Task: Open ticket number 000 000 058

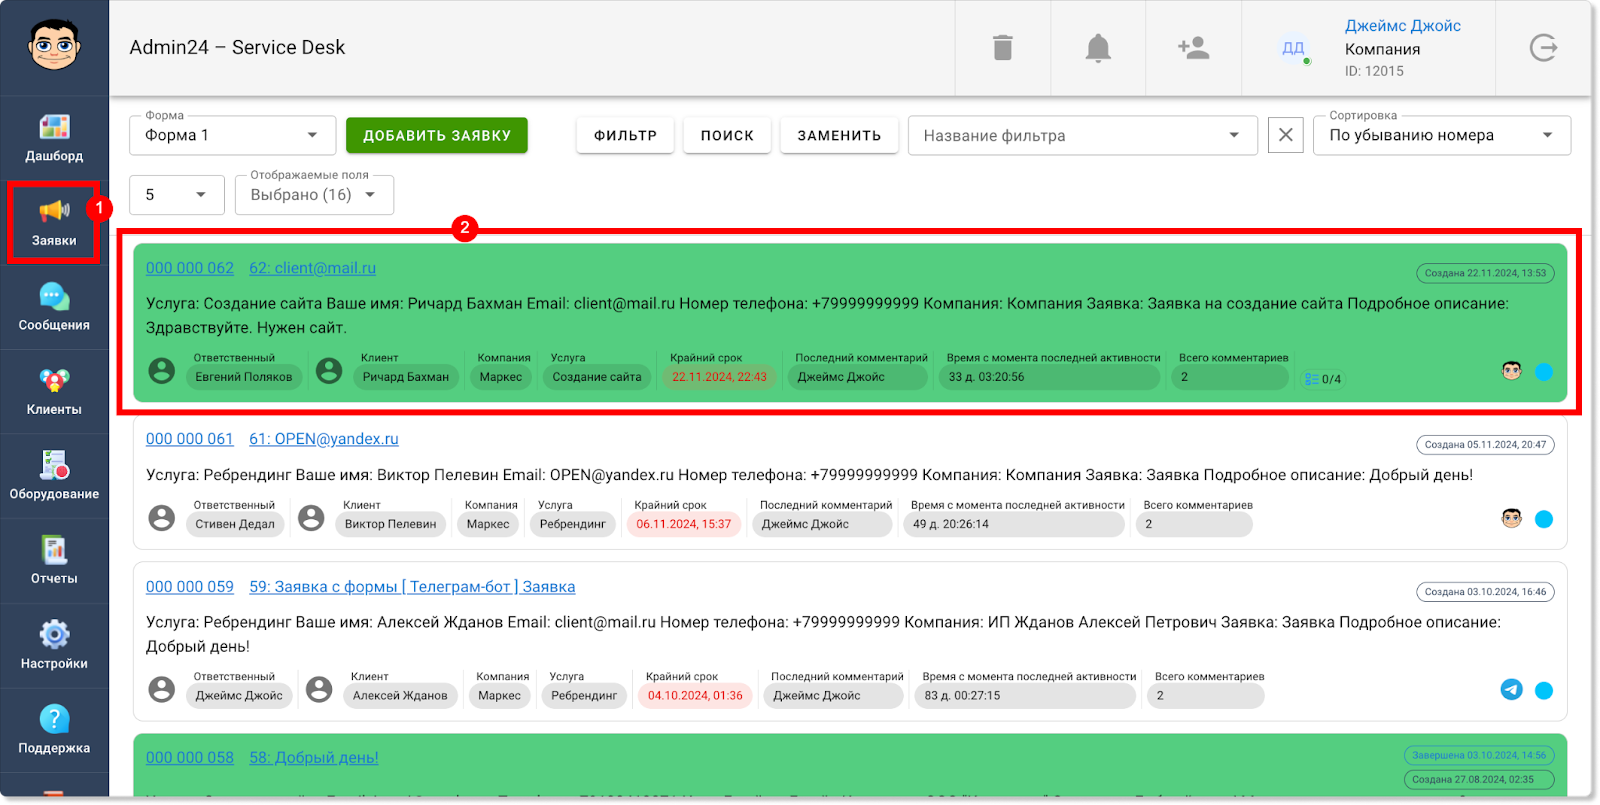Action: [190, 758]
